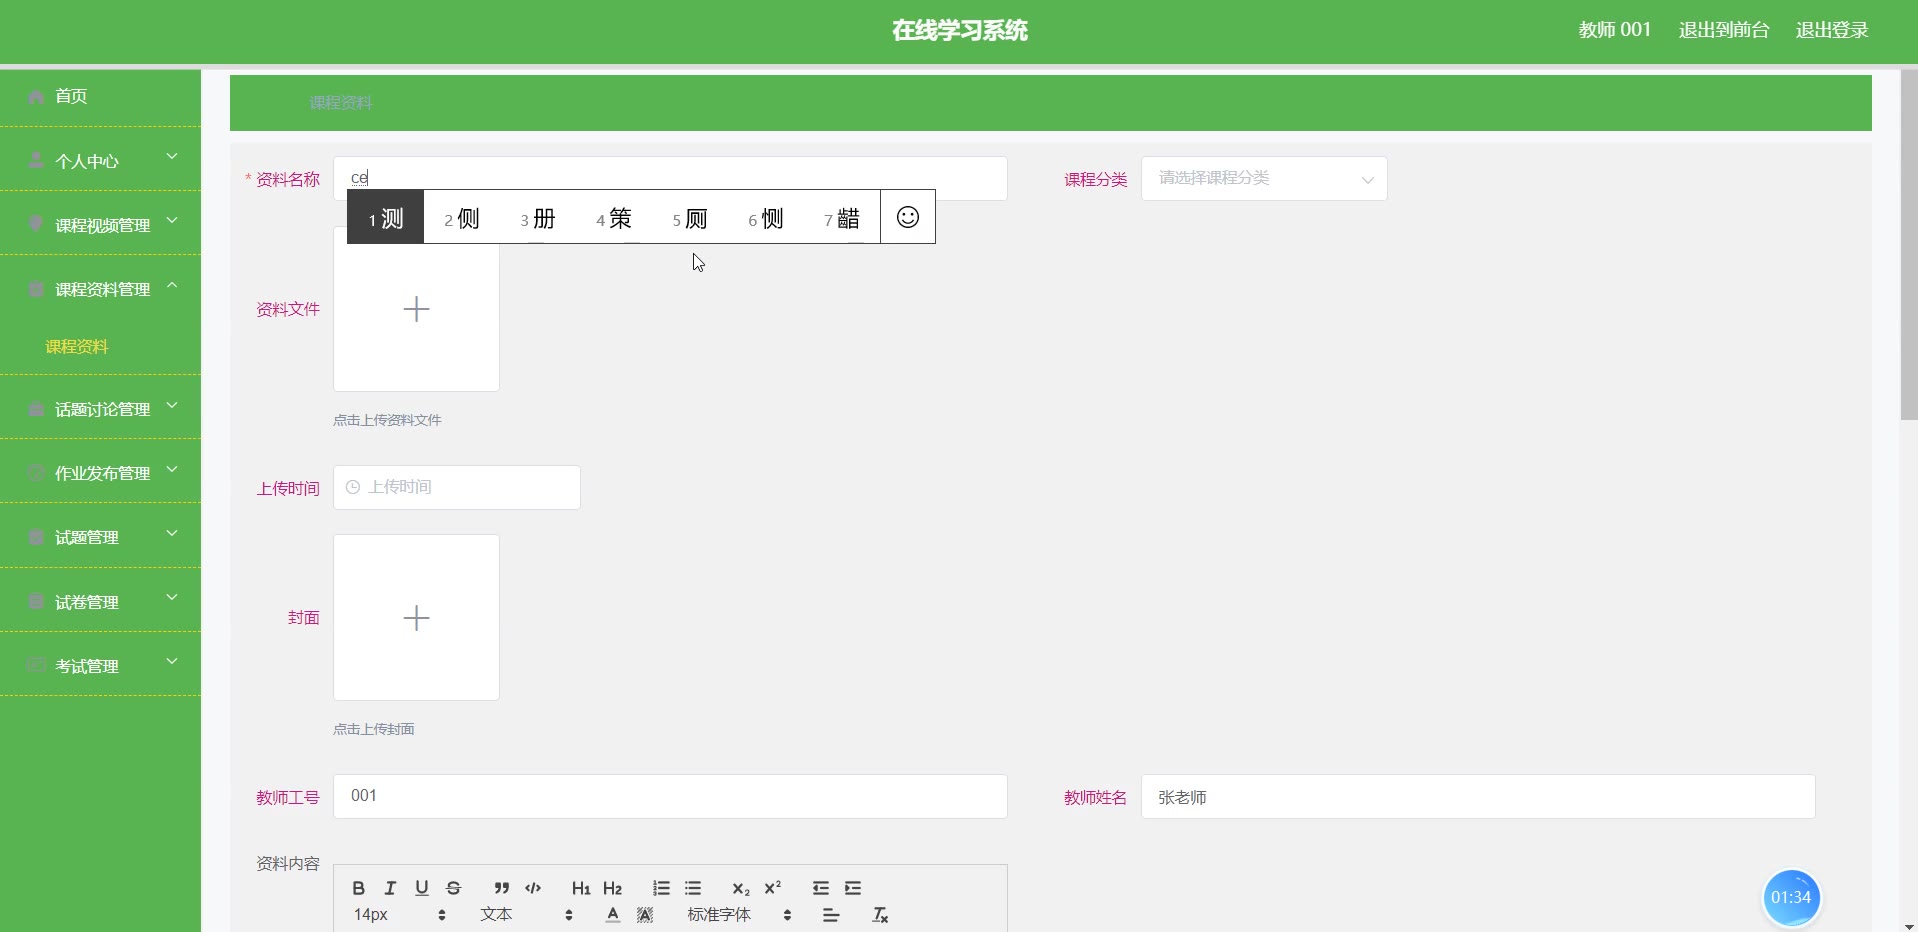Click the 首页 home icon in the sidebar
This screenshot has height=932, width=1918.
[x=36, y=96]
